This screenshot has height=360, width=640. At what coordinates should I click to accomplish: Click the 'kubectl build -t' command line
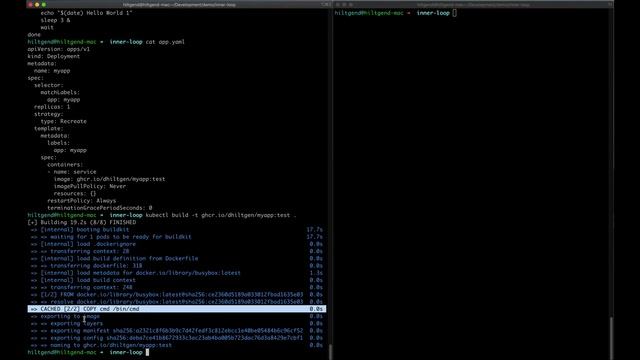221,215
